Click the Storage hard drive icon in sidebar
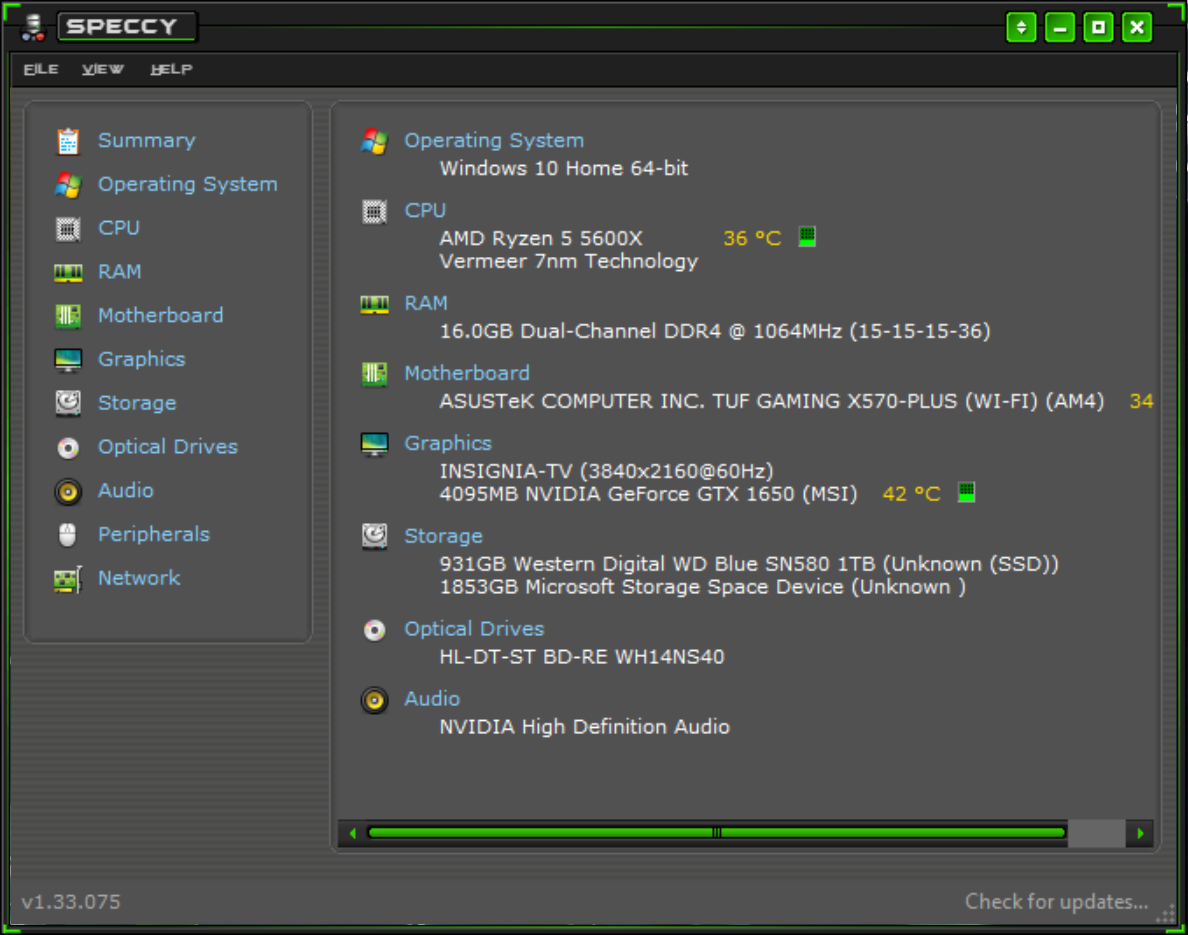1188x935 pixels. coord(68,403)
